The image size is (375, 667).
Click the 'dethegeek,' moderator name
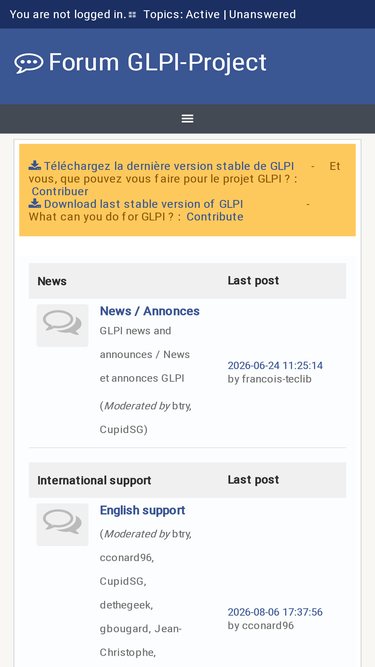(x=126, y=605)
